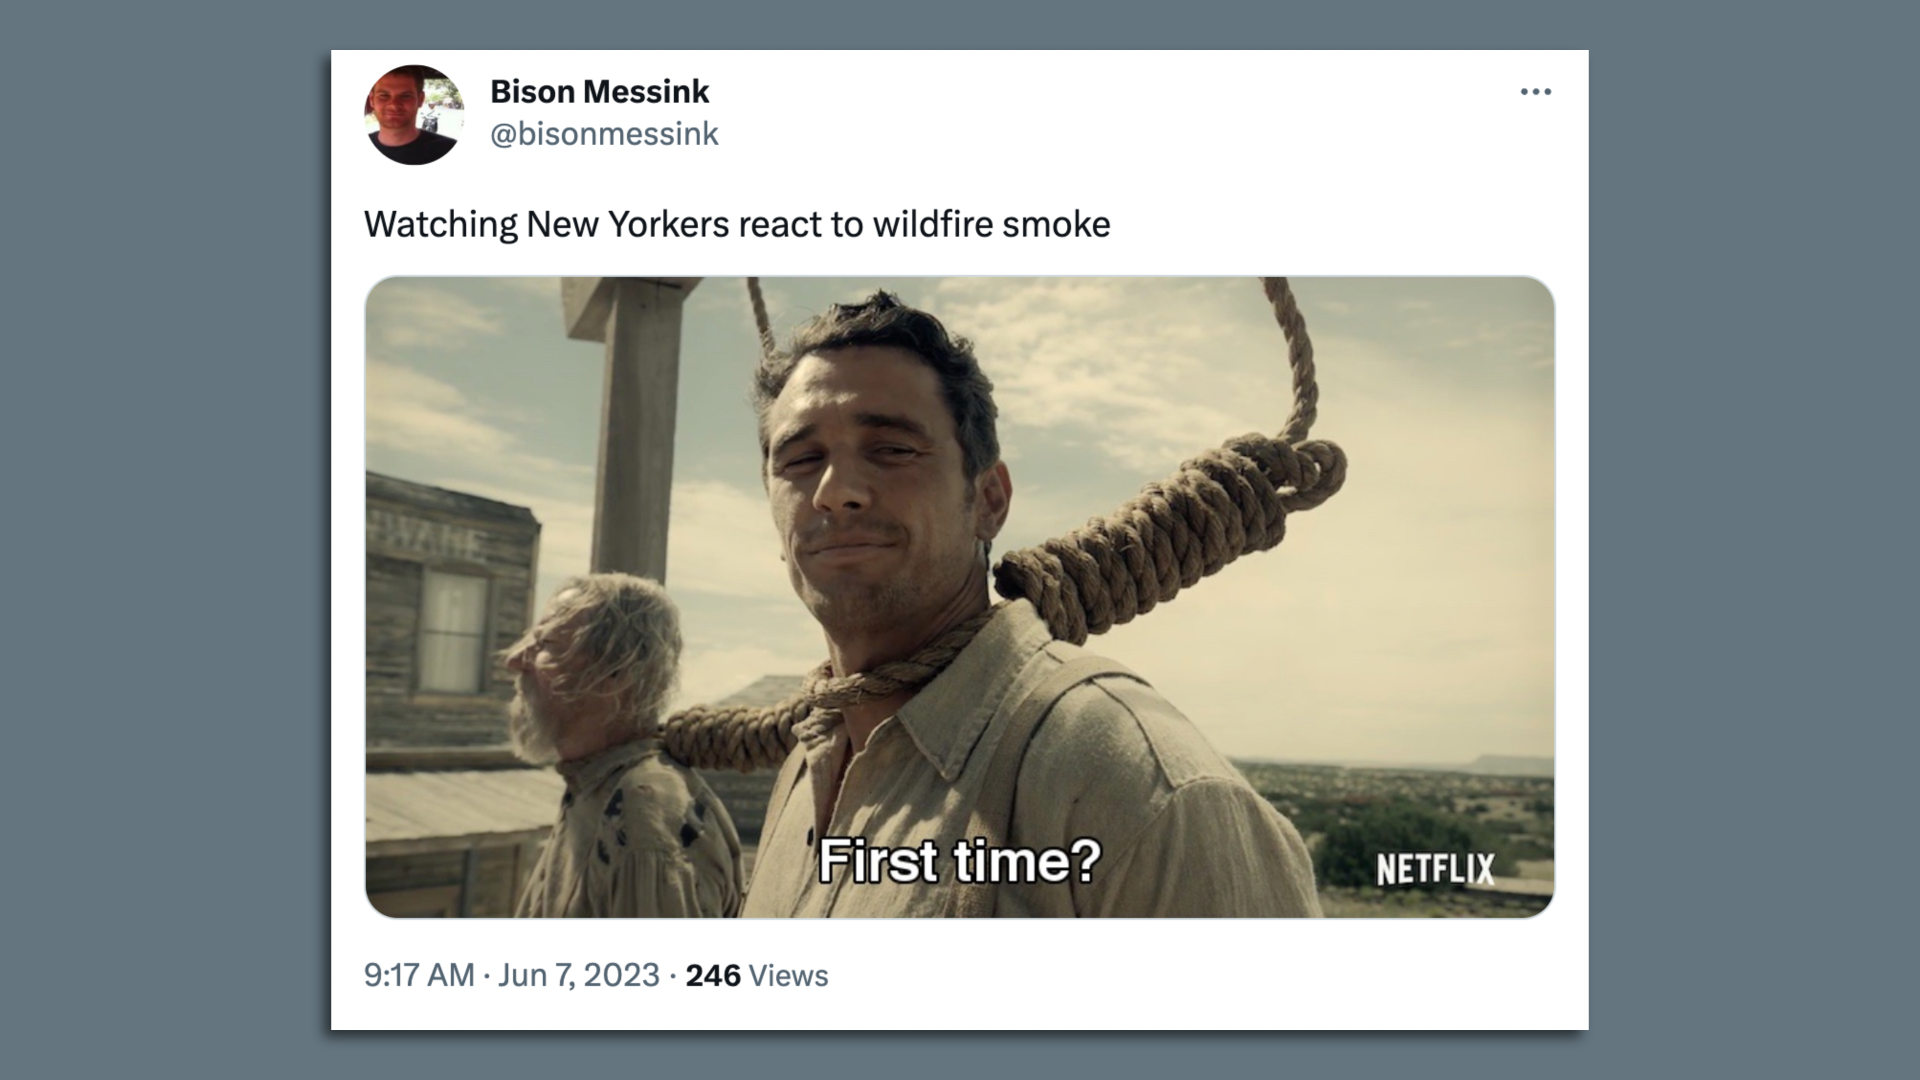Select the tweet text about wildfire smoke
Screen dimensions: 1920x1080
(x=738, y=224)
